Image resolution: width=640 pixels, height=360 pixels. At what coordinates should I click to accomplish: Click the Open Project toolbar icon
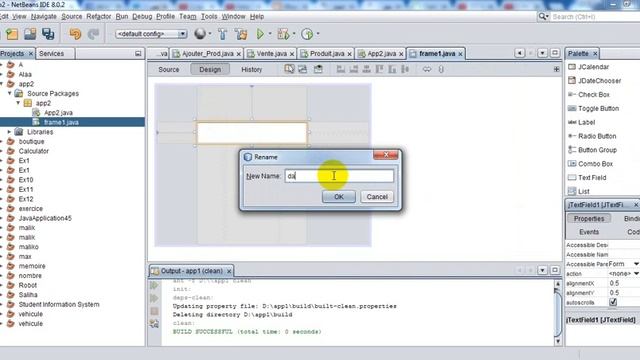click(x=30, y=34)
